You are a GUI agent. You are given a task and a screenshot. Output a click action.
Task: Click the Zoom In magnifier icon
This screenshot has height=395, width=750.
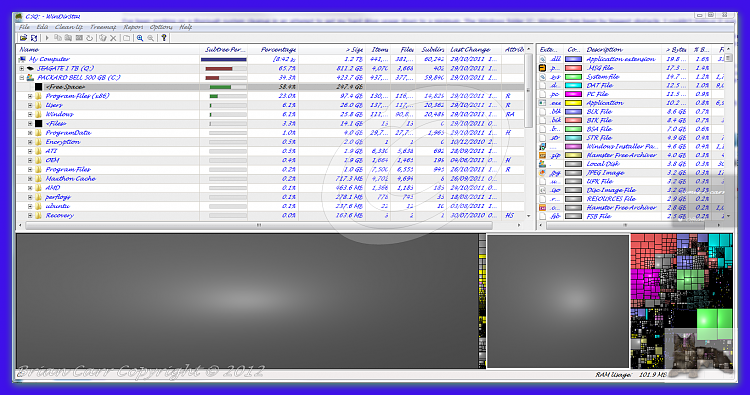click(x=140, y=38)
